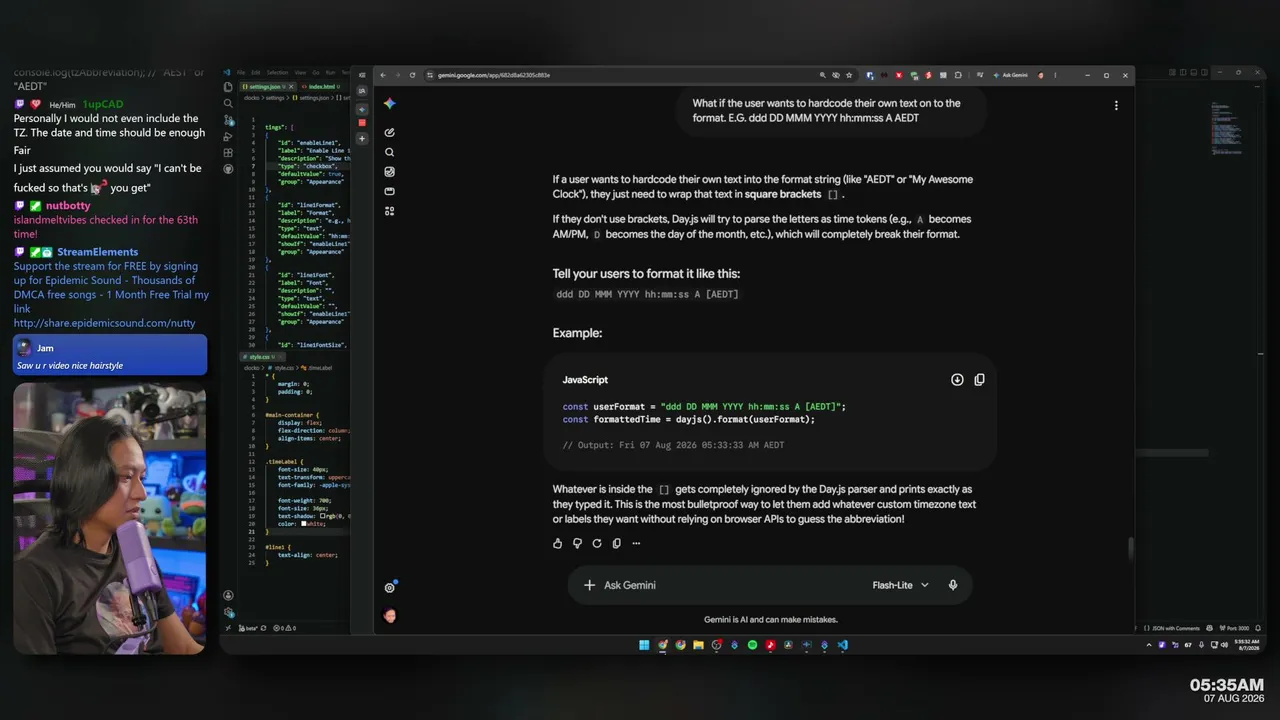Open the Selection menu in VS Code
1280x720 pixels.
277,73
